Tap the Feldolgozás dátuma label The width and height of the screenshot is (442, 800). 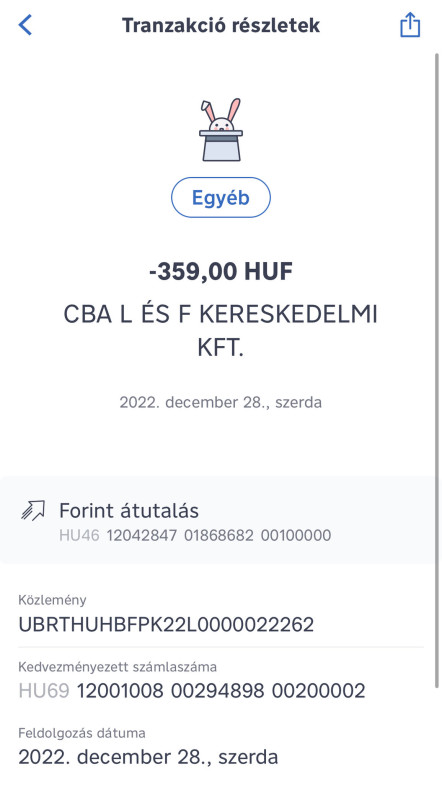82,734
